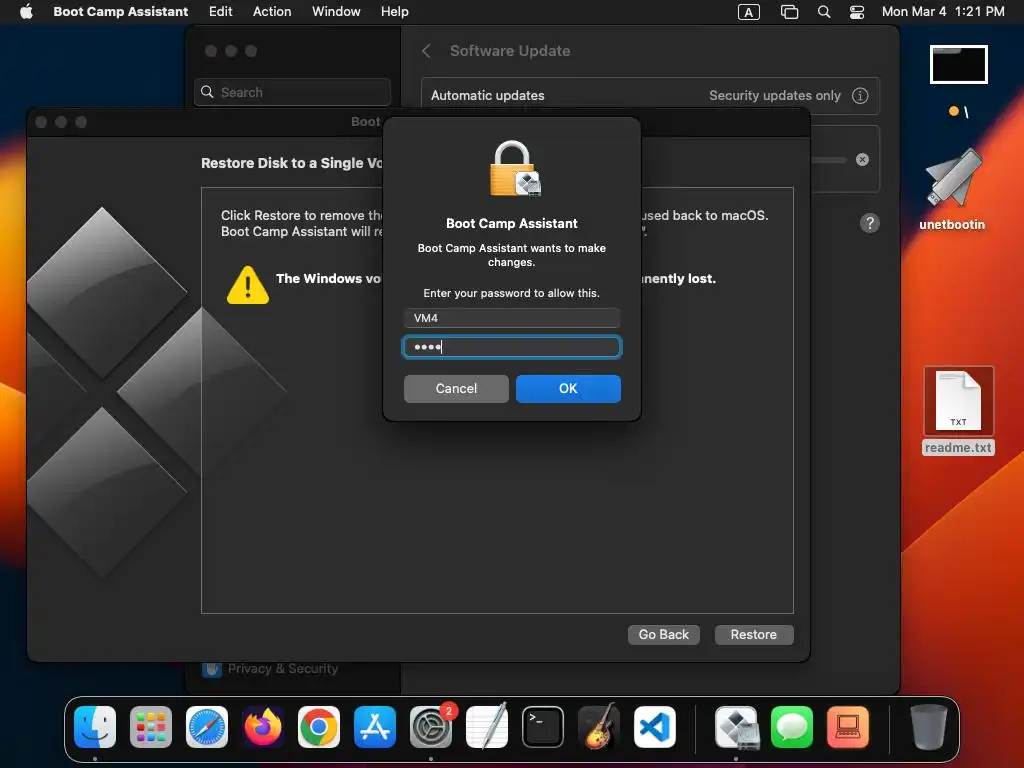Open App Store from the Dock

375,727
